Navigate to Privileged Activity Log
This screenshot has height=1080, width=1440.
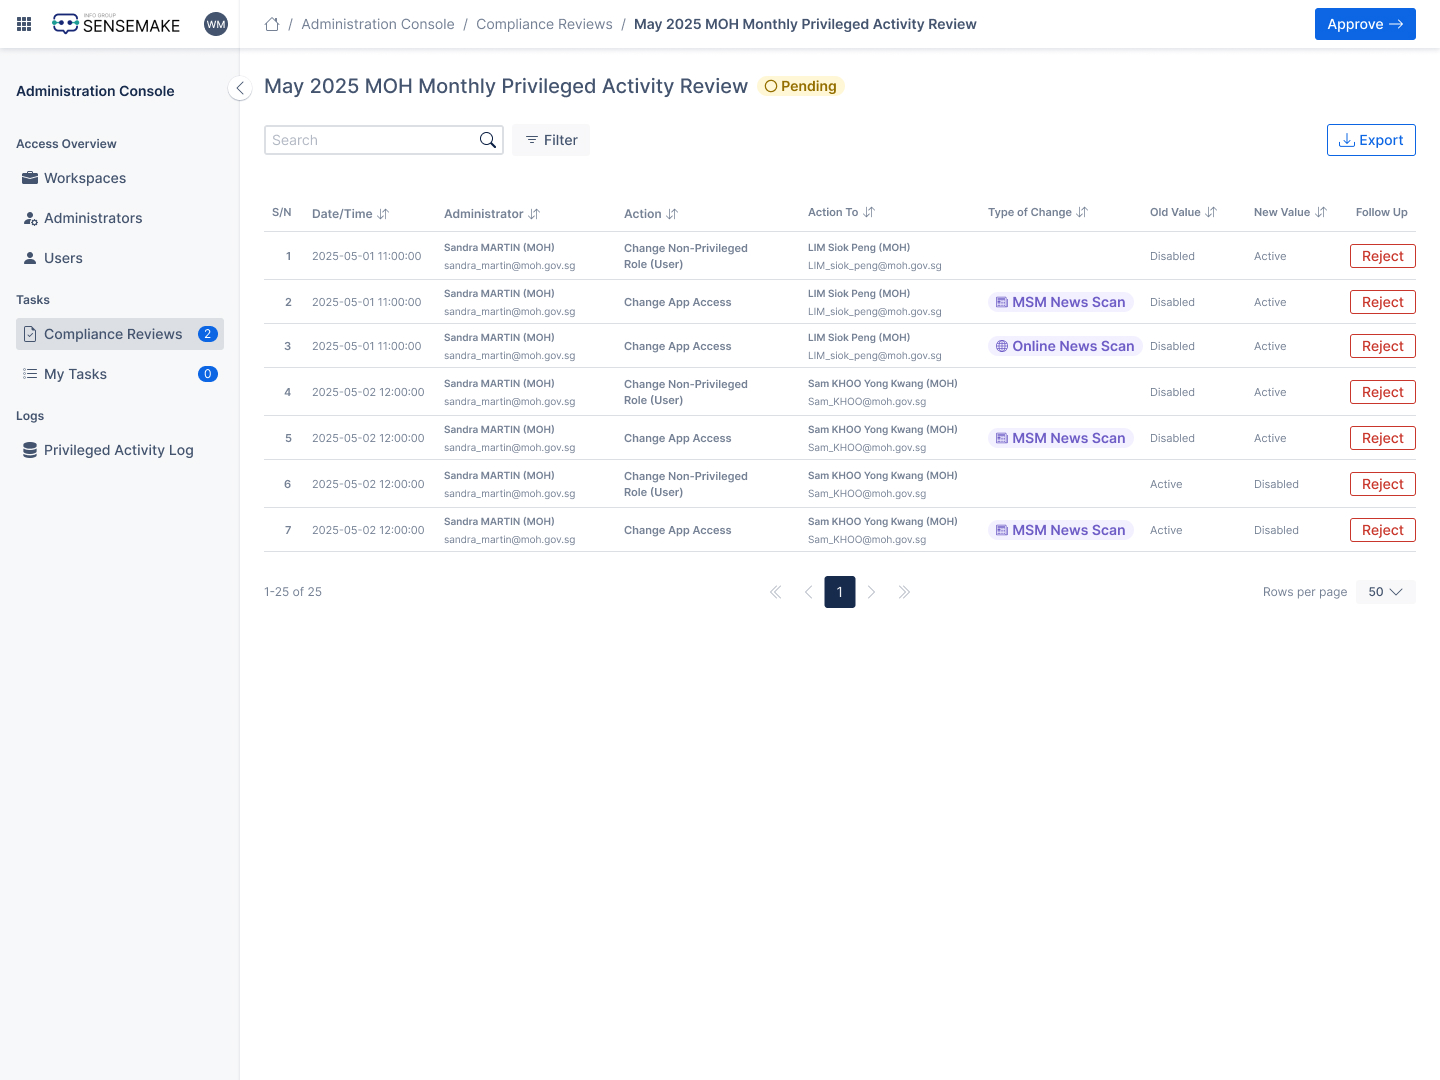click(118, 450)
